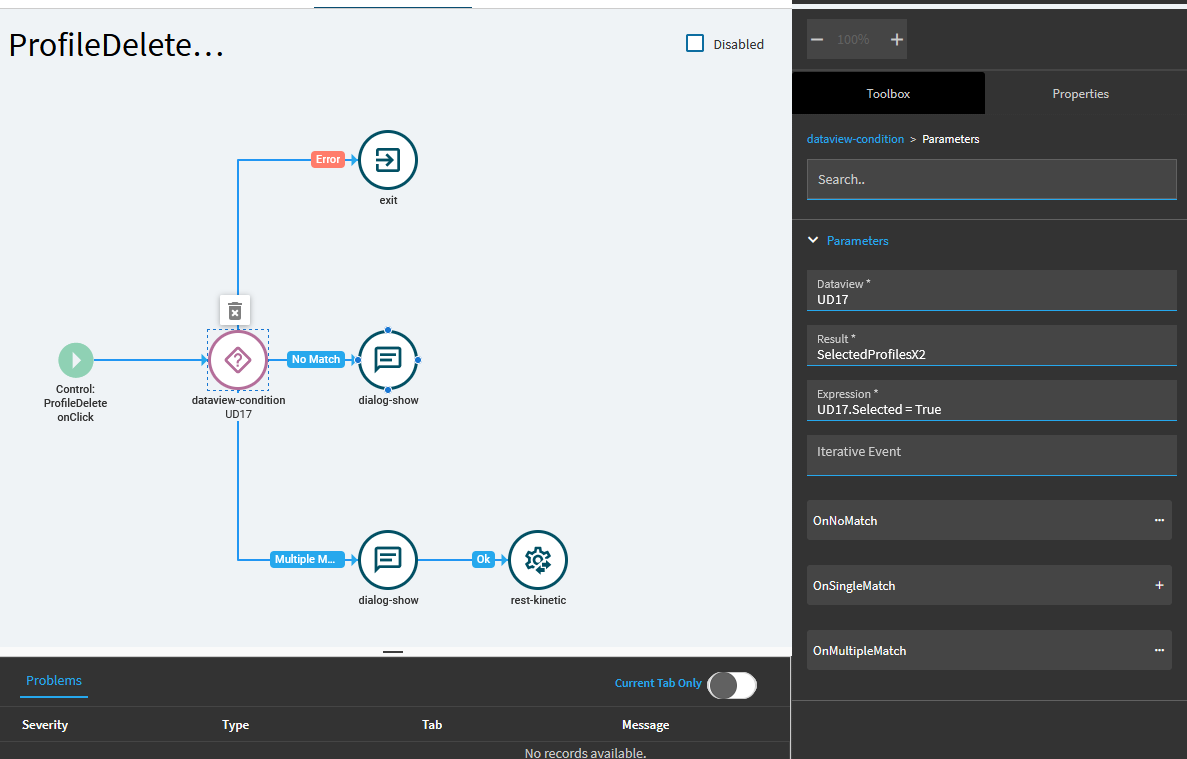
Task: Collapse the Parameters section chevron
Action: 813,240
